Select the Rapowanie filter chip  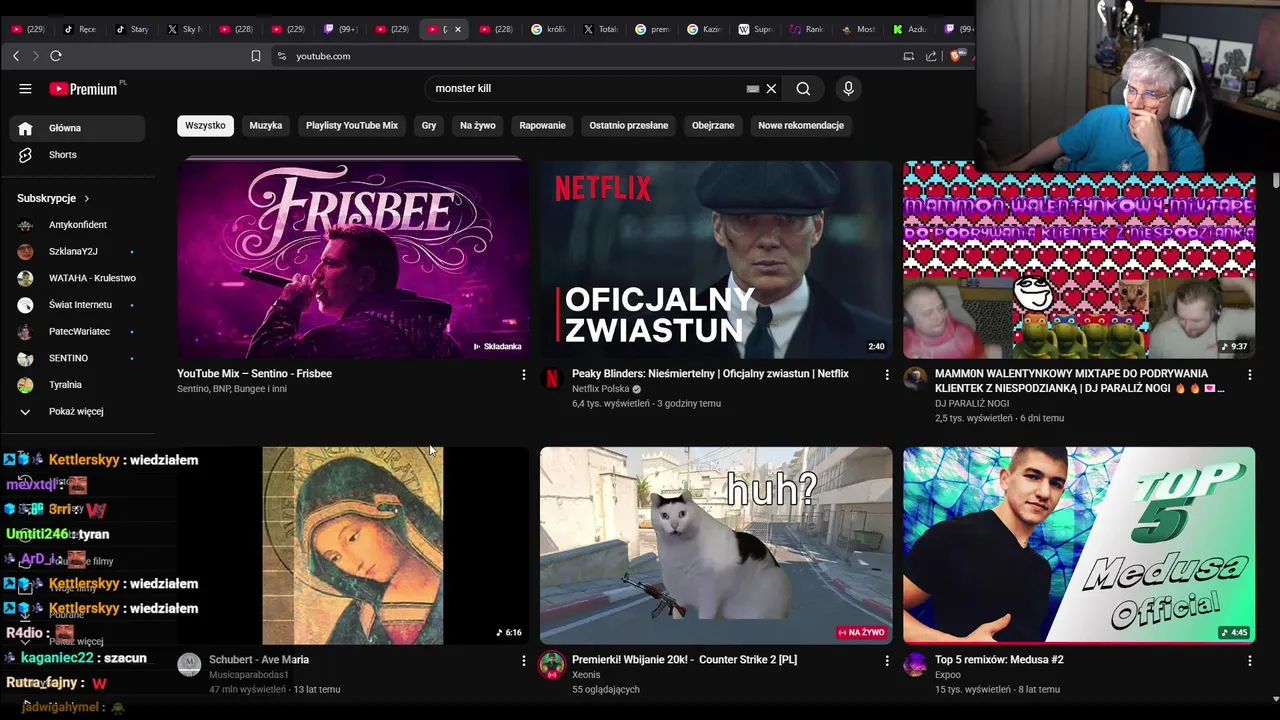pyautogui.click(x=543, y=126)
